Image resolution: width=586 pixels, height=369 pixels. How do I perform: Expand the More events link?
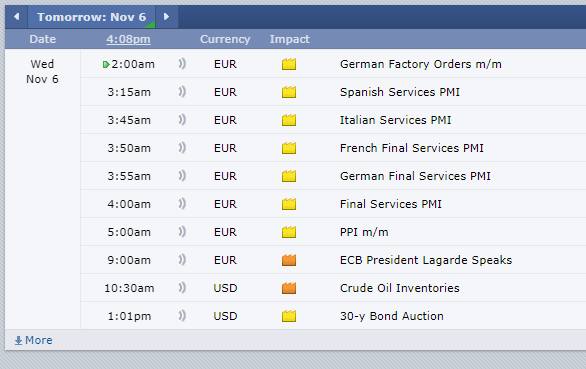[x=33, y=340]
